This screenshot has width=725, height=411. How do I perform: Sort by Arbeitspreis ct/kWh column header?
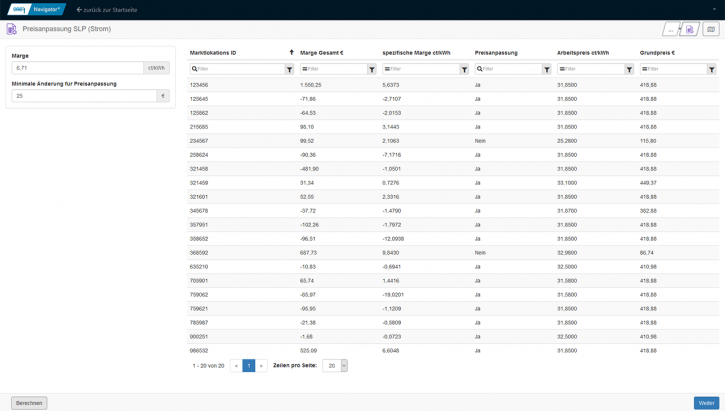[583, 53]
